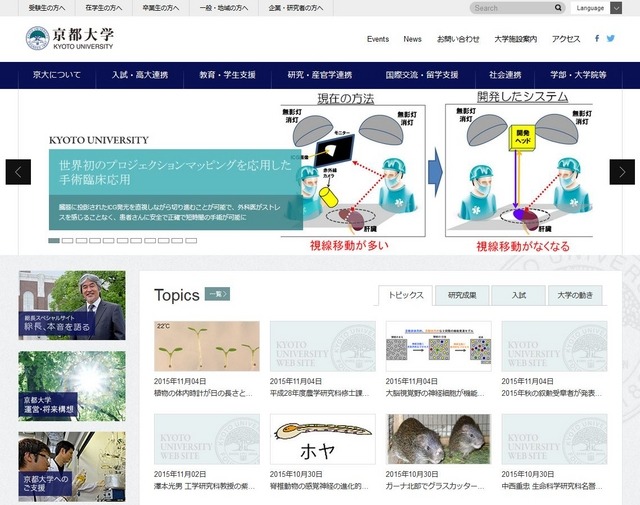The height and width of the screenshot is (505, 640).
Task: Click the Topics 一覧 button
Action: (217, 294)
